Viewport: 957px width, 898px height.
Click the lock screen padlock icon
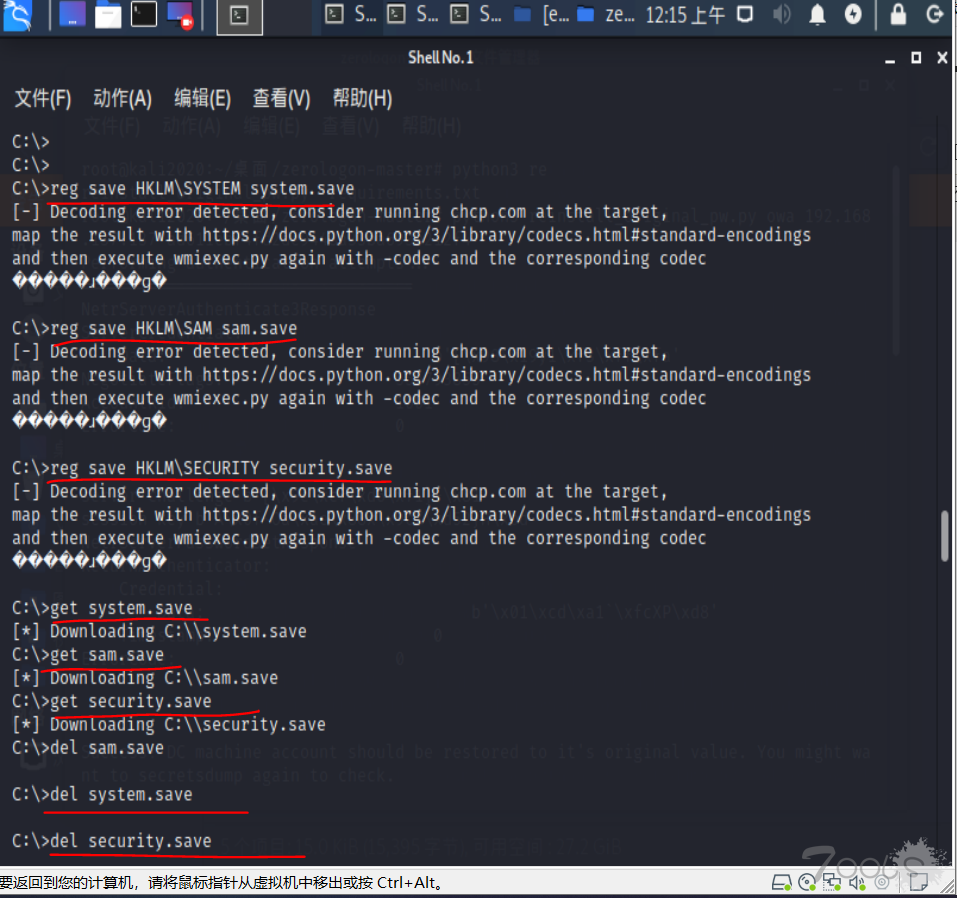click(898, 14)
